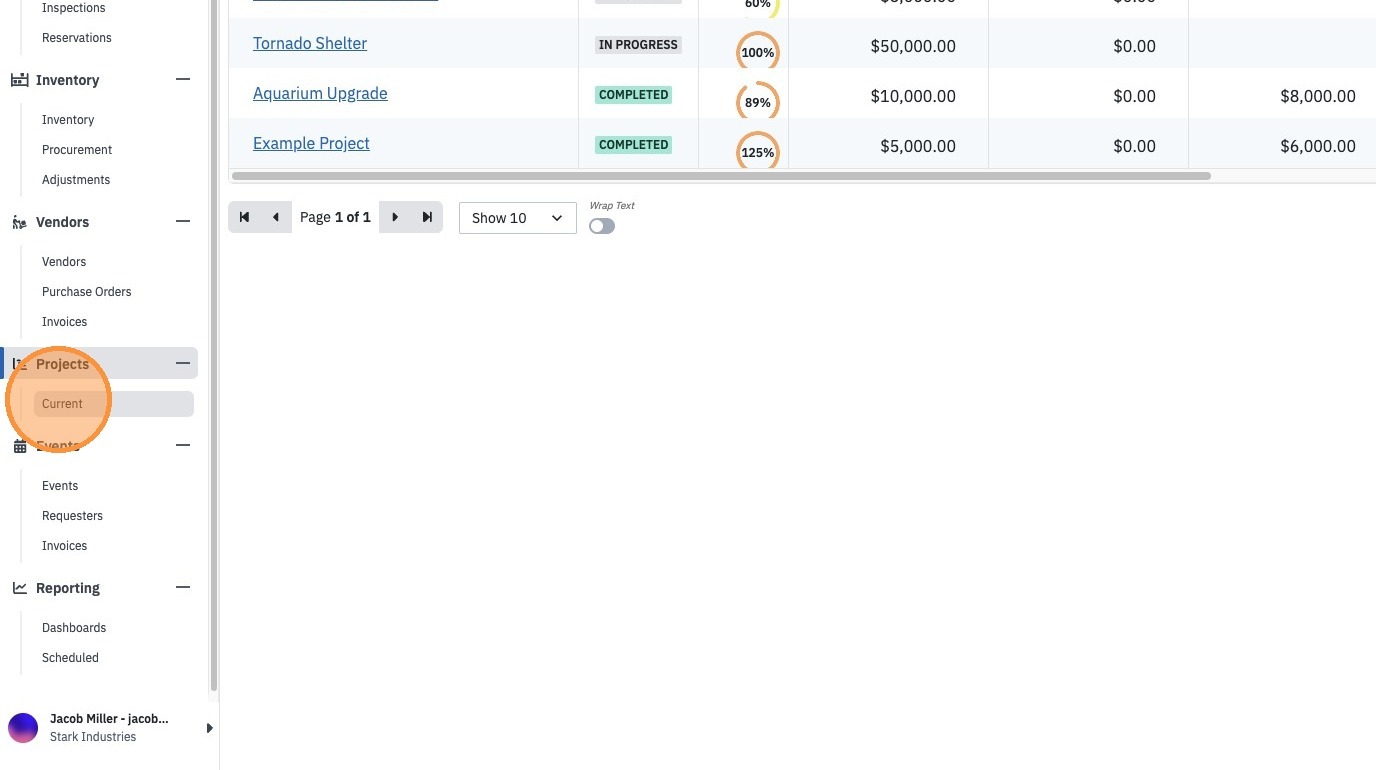Open Events sub-item in the sidebar

click(60, 486)
